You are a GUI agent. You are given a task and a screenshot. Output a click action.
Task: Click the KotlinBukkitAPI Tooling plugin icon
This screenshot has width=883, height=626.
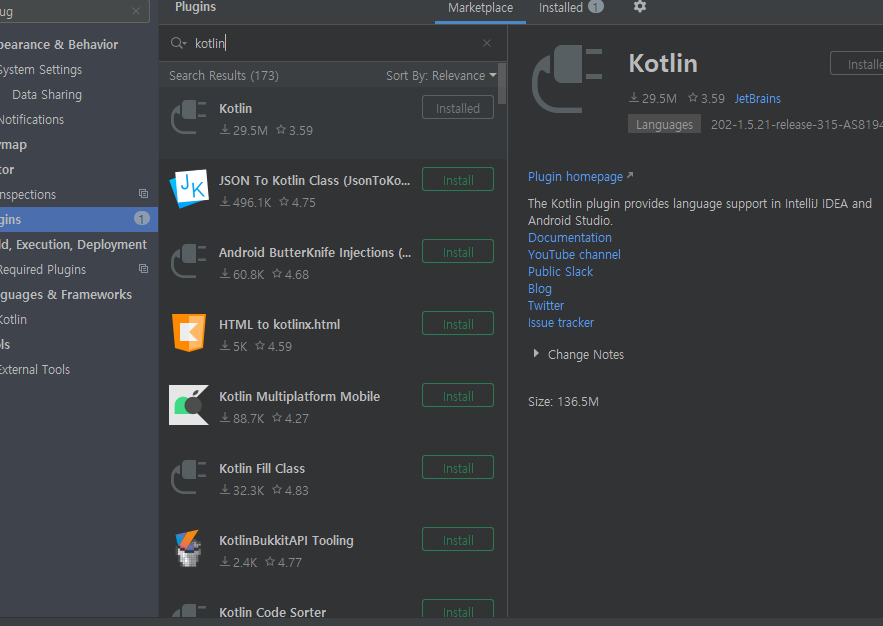(x=189, y=549)
